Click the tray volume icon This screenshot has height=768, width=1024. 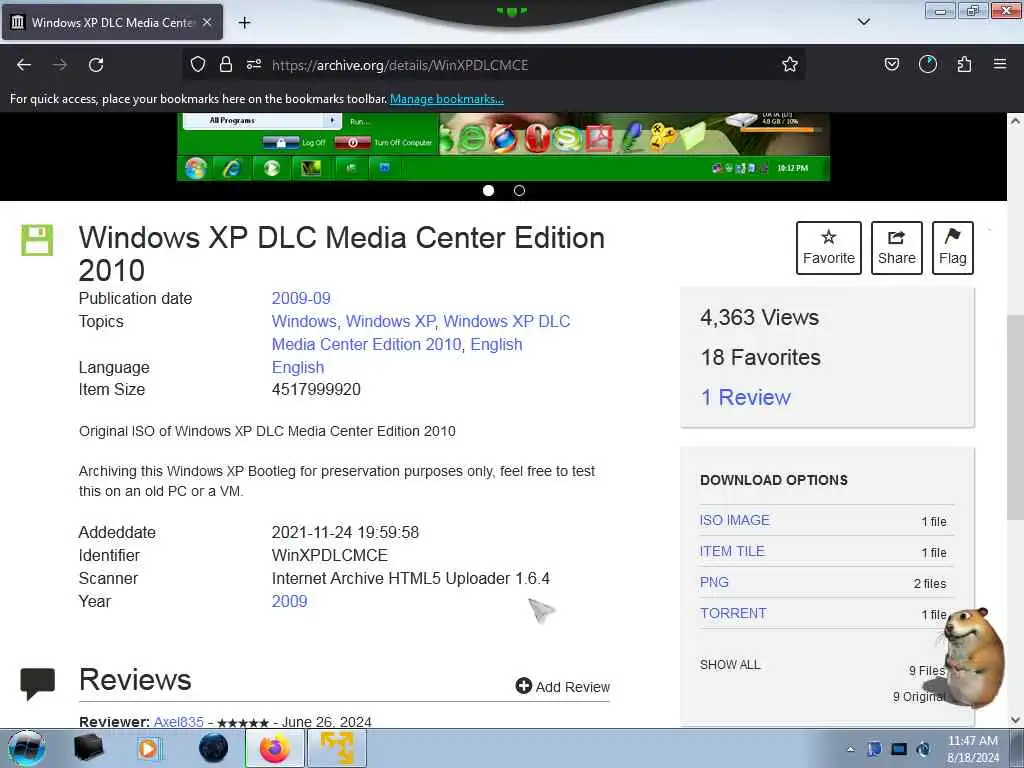(x=923, y=749)
